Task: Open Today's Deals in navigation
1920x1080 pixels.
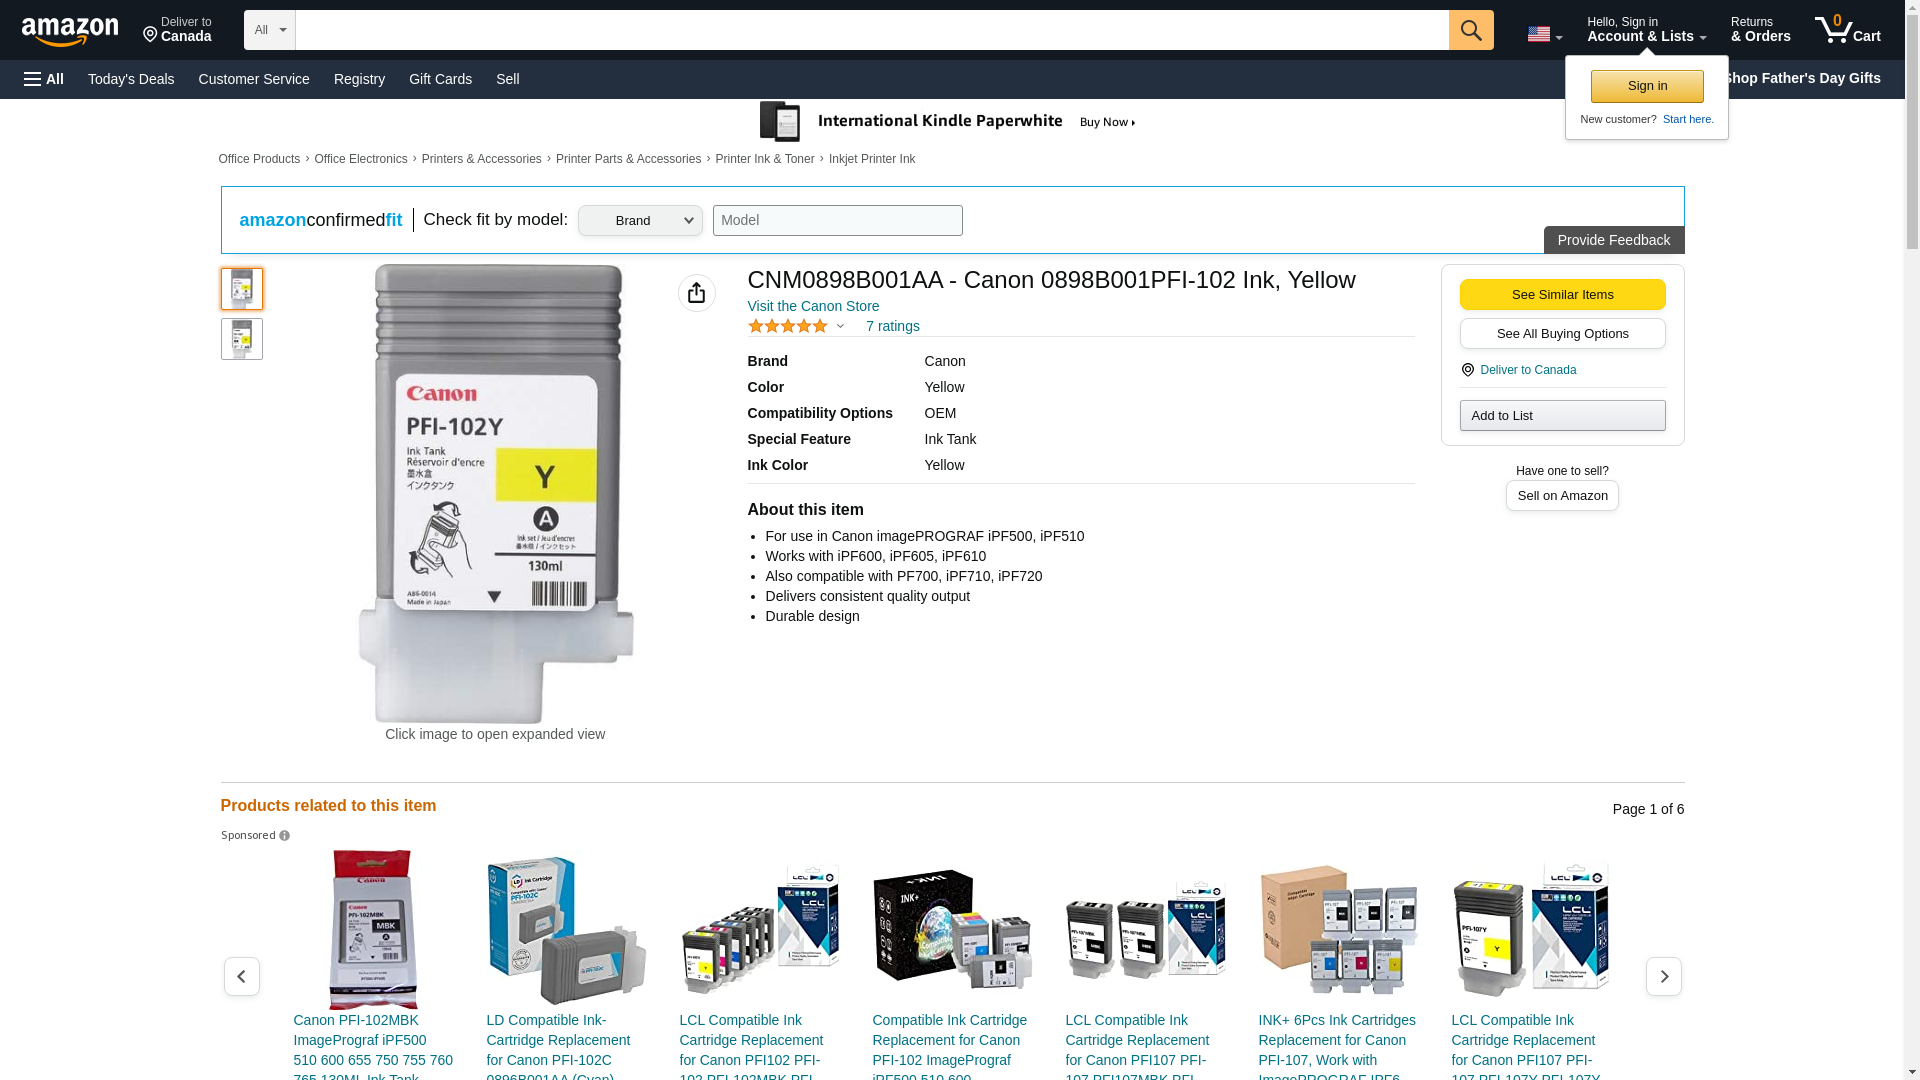Action: tap(131, 79)
